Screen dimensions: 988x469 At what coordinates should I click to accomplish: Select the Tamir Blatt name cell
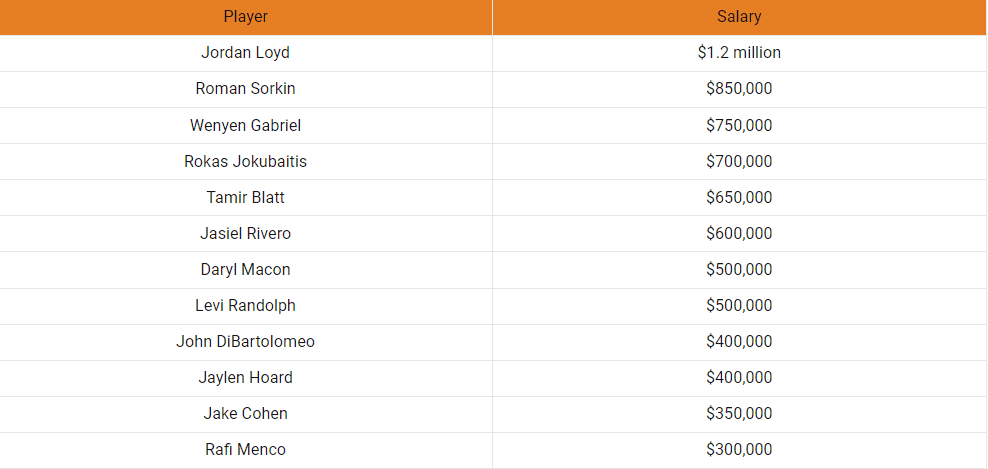246,198
